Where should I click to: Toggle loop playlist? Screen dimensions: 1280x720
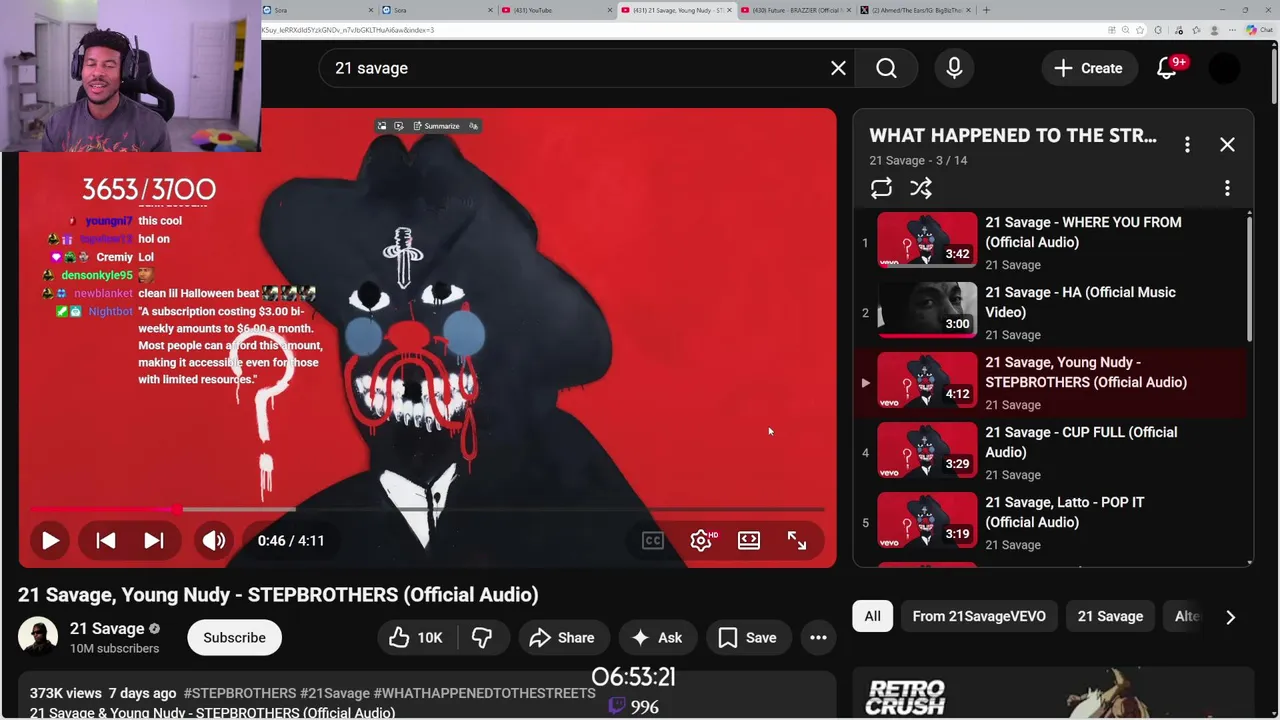pos(881,188)
